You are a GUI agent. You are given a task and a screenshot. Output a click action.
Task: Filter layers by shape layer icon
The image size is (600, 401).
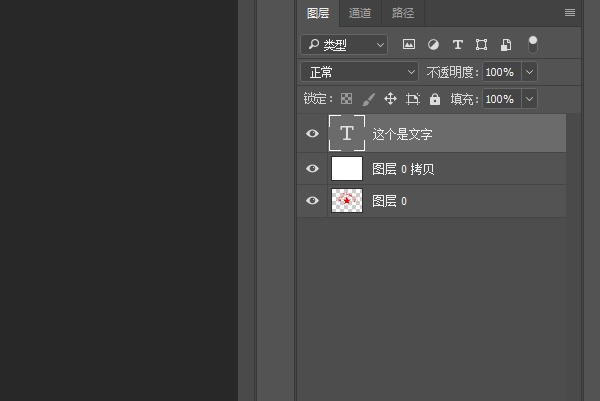[x=482, y=45]
